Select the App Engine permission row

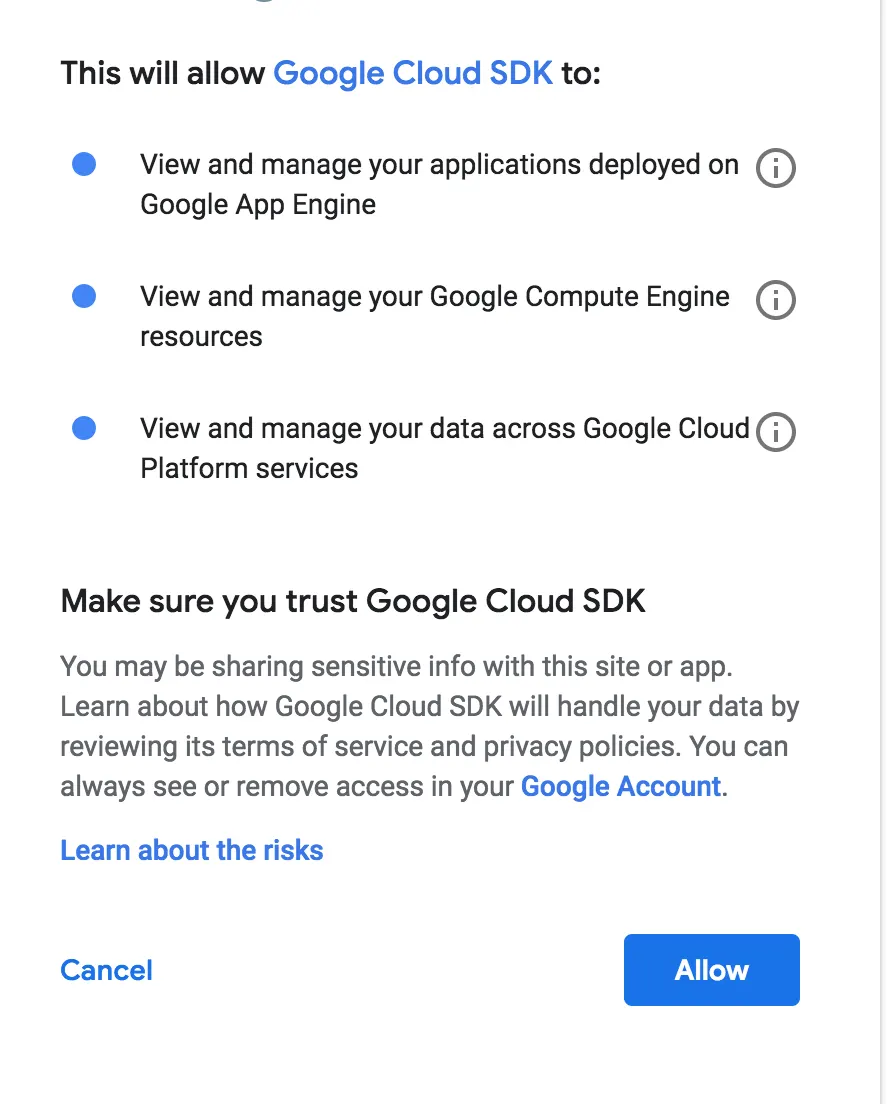point(440,184)
